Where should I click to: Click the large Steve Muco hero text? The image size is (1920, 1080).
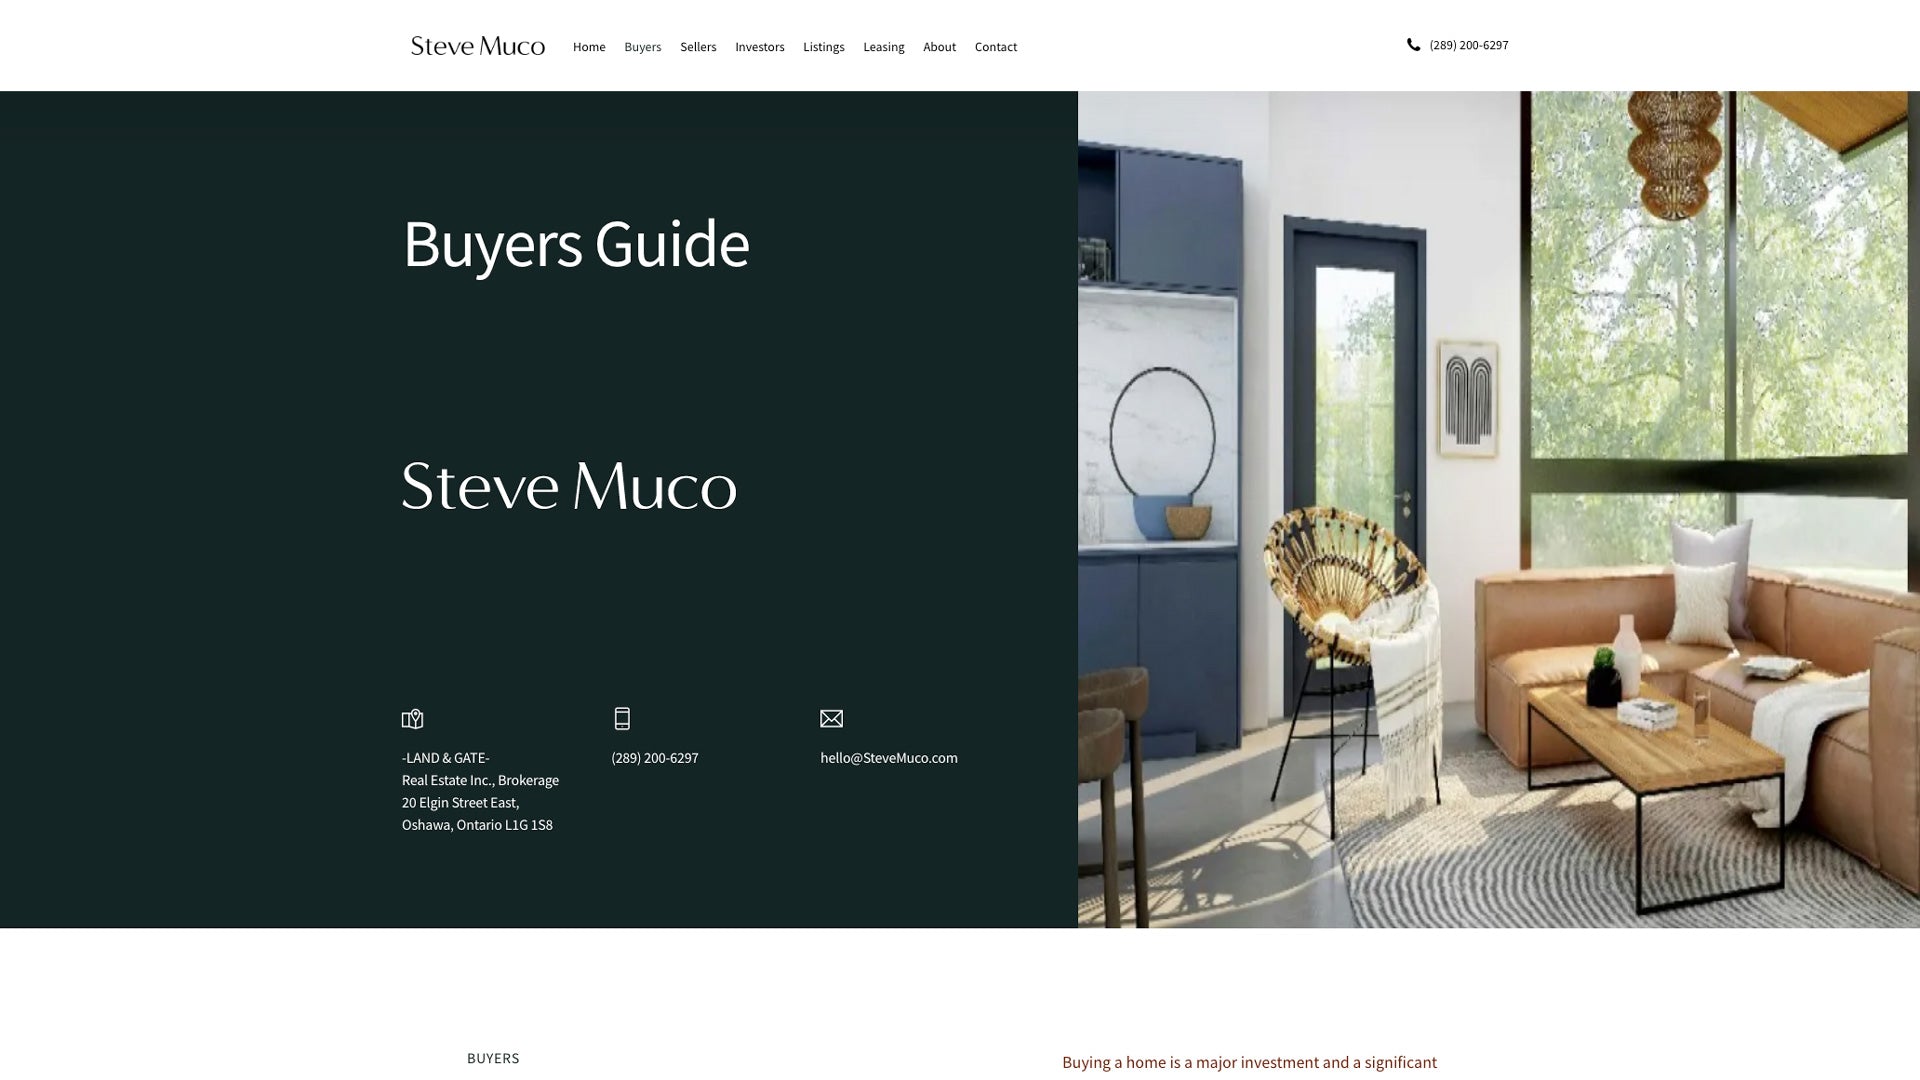pyautogui.click(x=569, y=487)
